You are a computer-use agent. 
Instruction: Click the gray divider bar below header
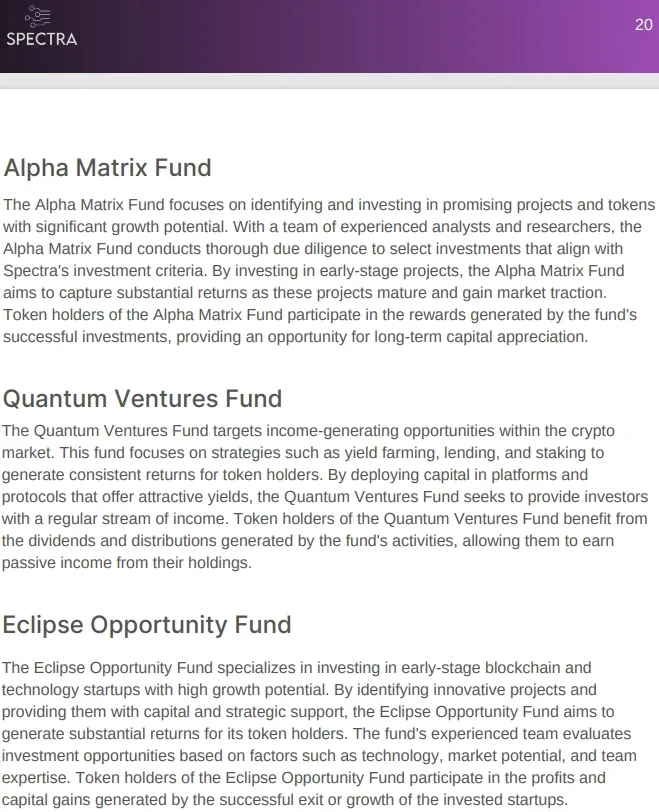[x=329, y=81]
